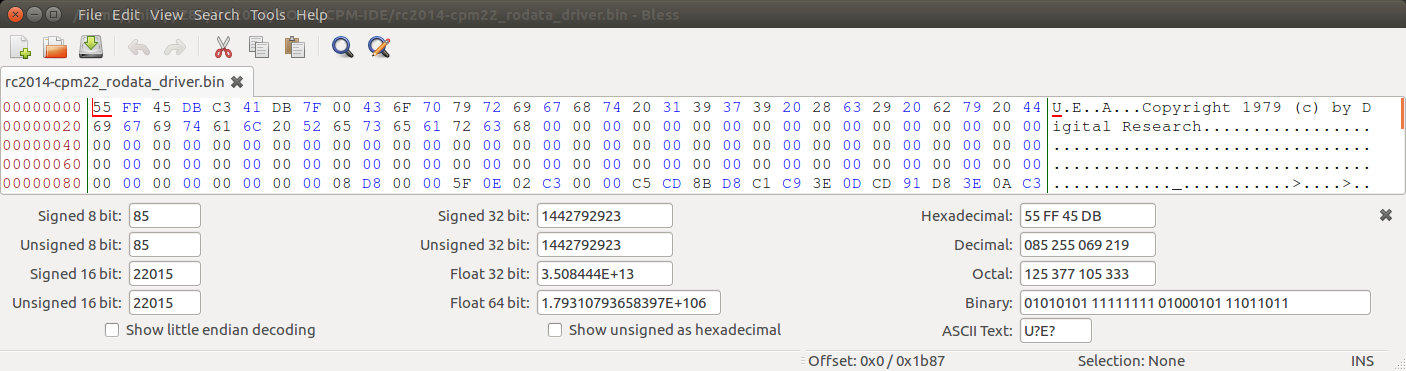Close the conversion table panel
The width and height of the screenshot is (1406, 371).
click(1385, 215)
